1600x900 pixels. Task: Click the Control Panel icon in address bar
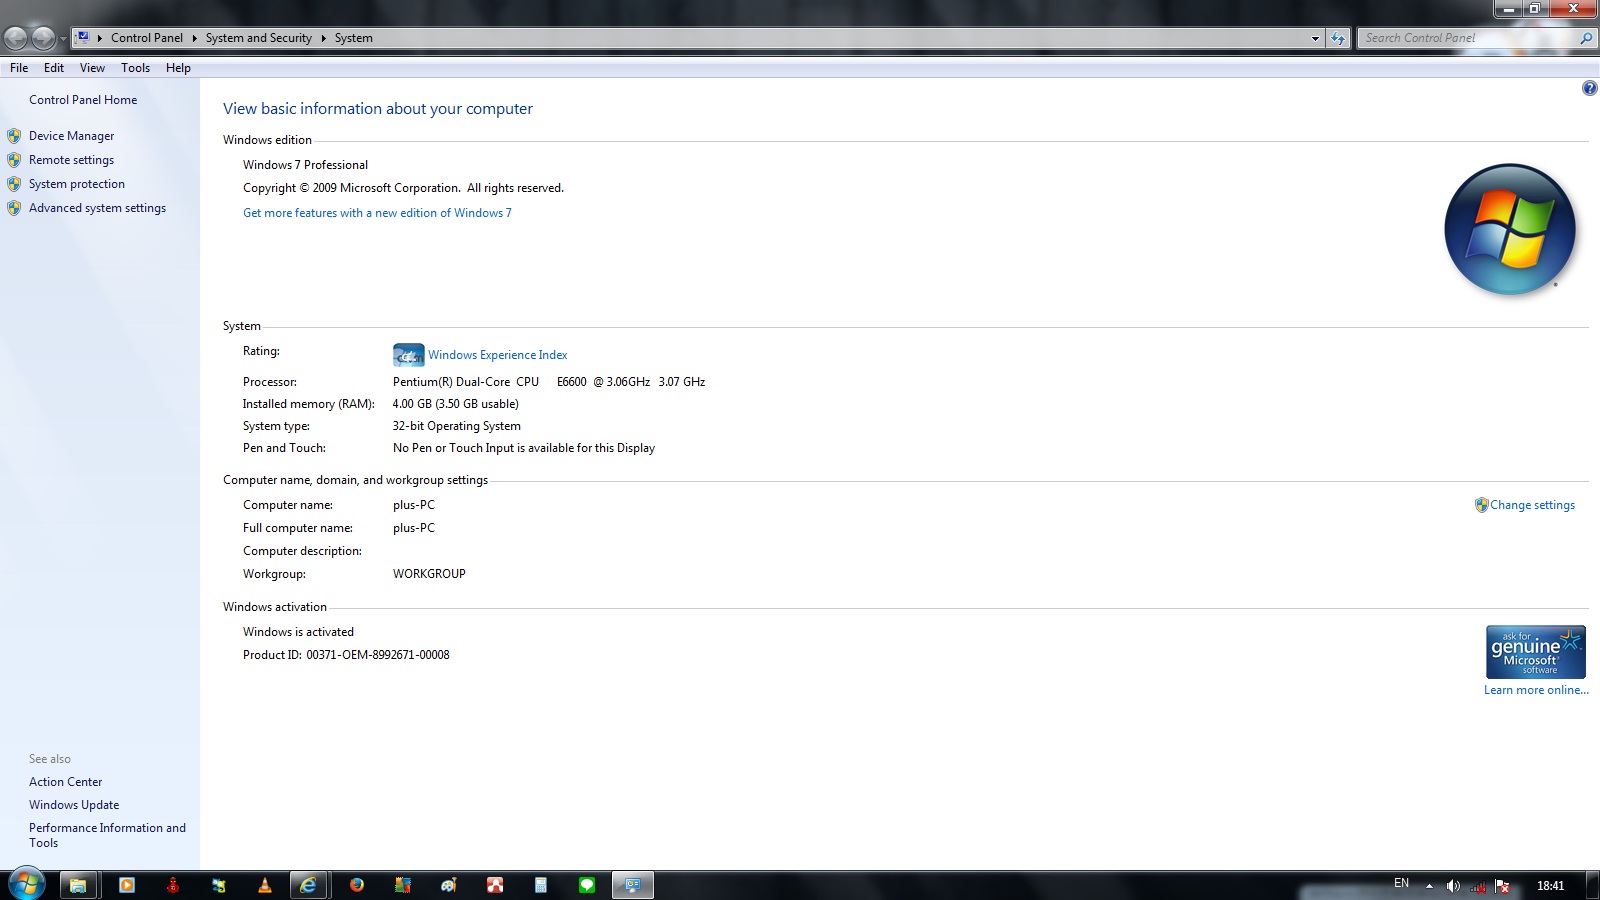point(83,38)
